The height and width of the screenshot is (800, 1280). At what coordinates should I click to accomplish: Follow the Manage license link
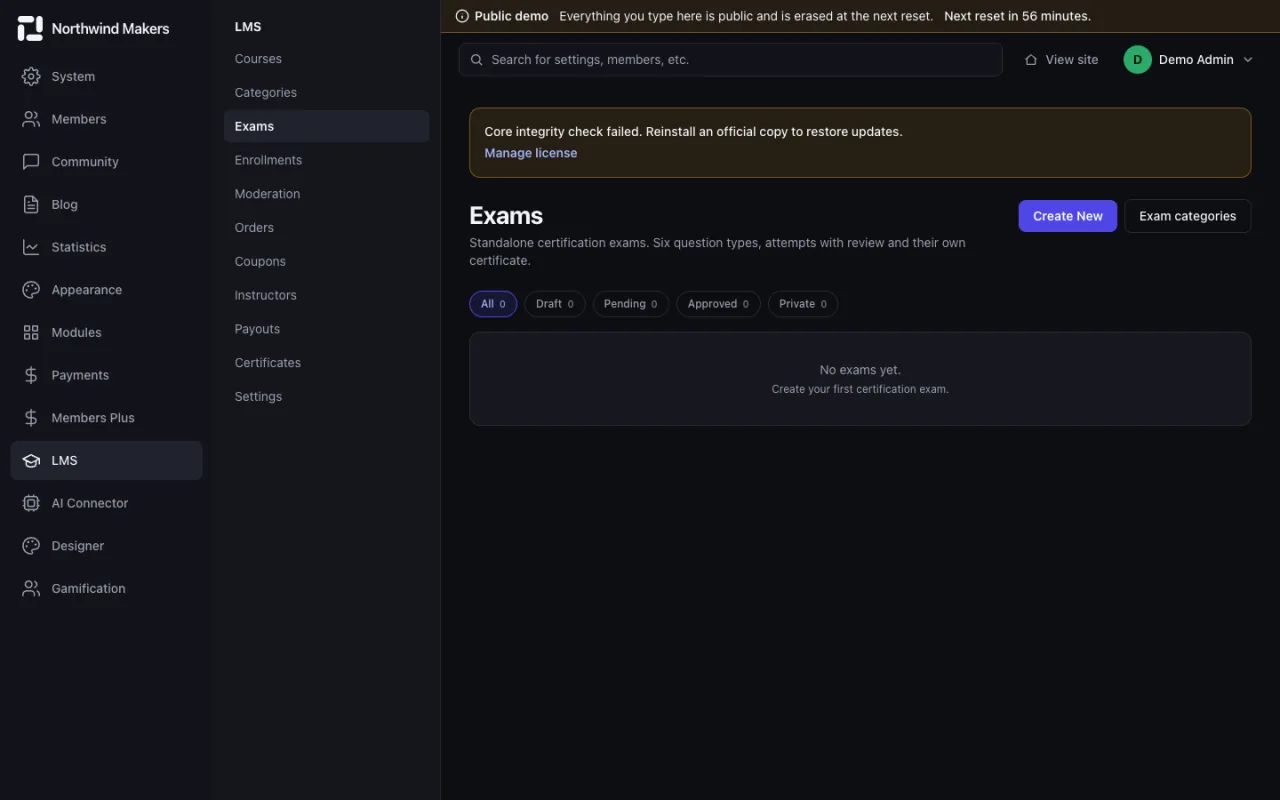click(x=531, y=153)
